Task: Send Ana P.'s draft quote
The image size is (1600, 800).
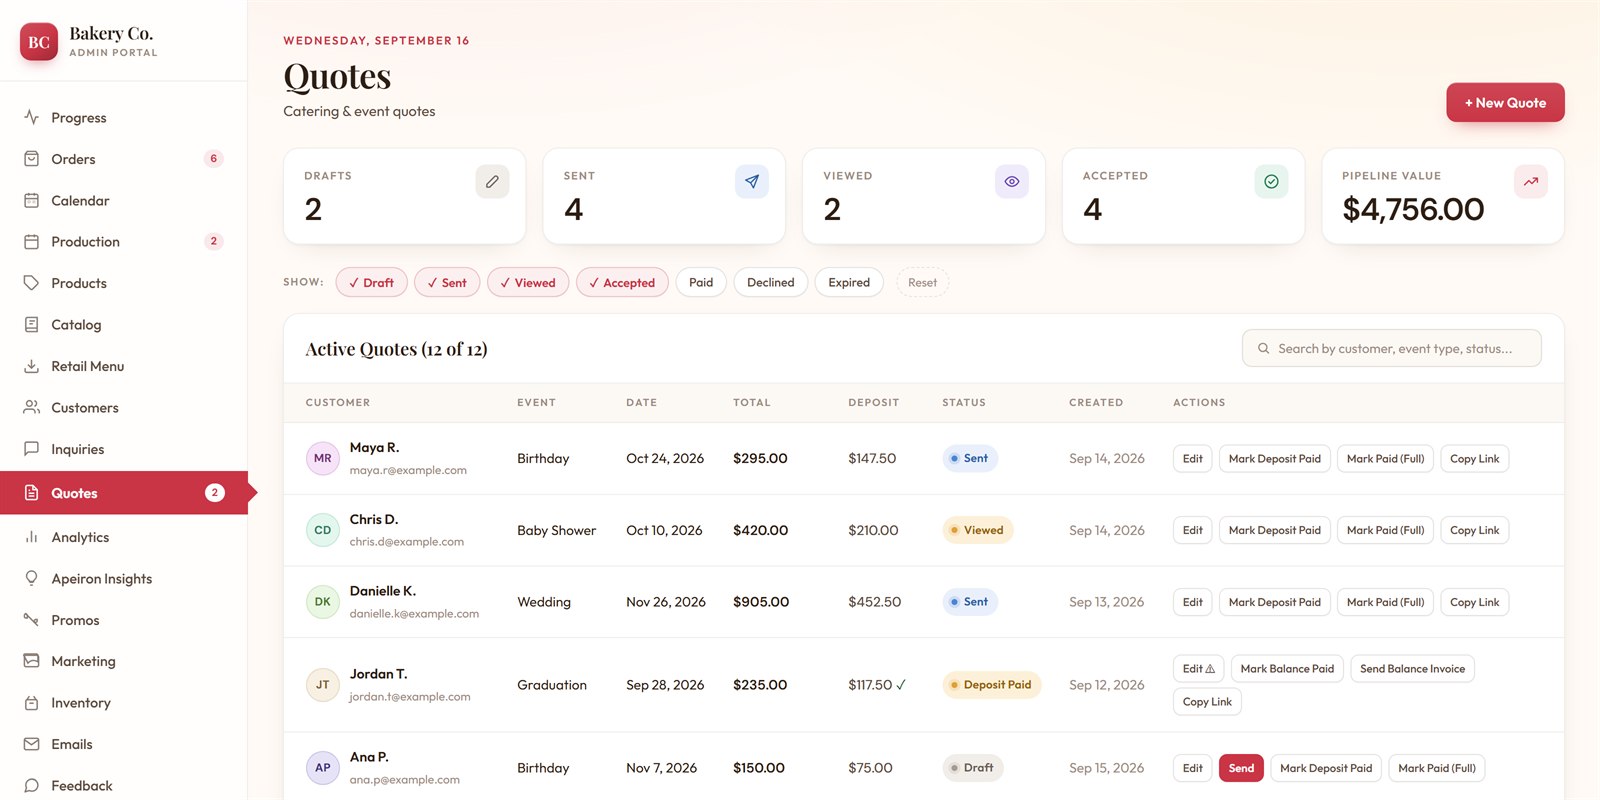Action: pyautogui.click(x=1241, y=768)
